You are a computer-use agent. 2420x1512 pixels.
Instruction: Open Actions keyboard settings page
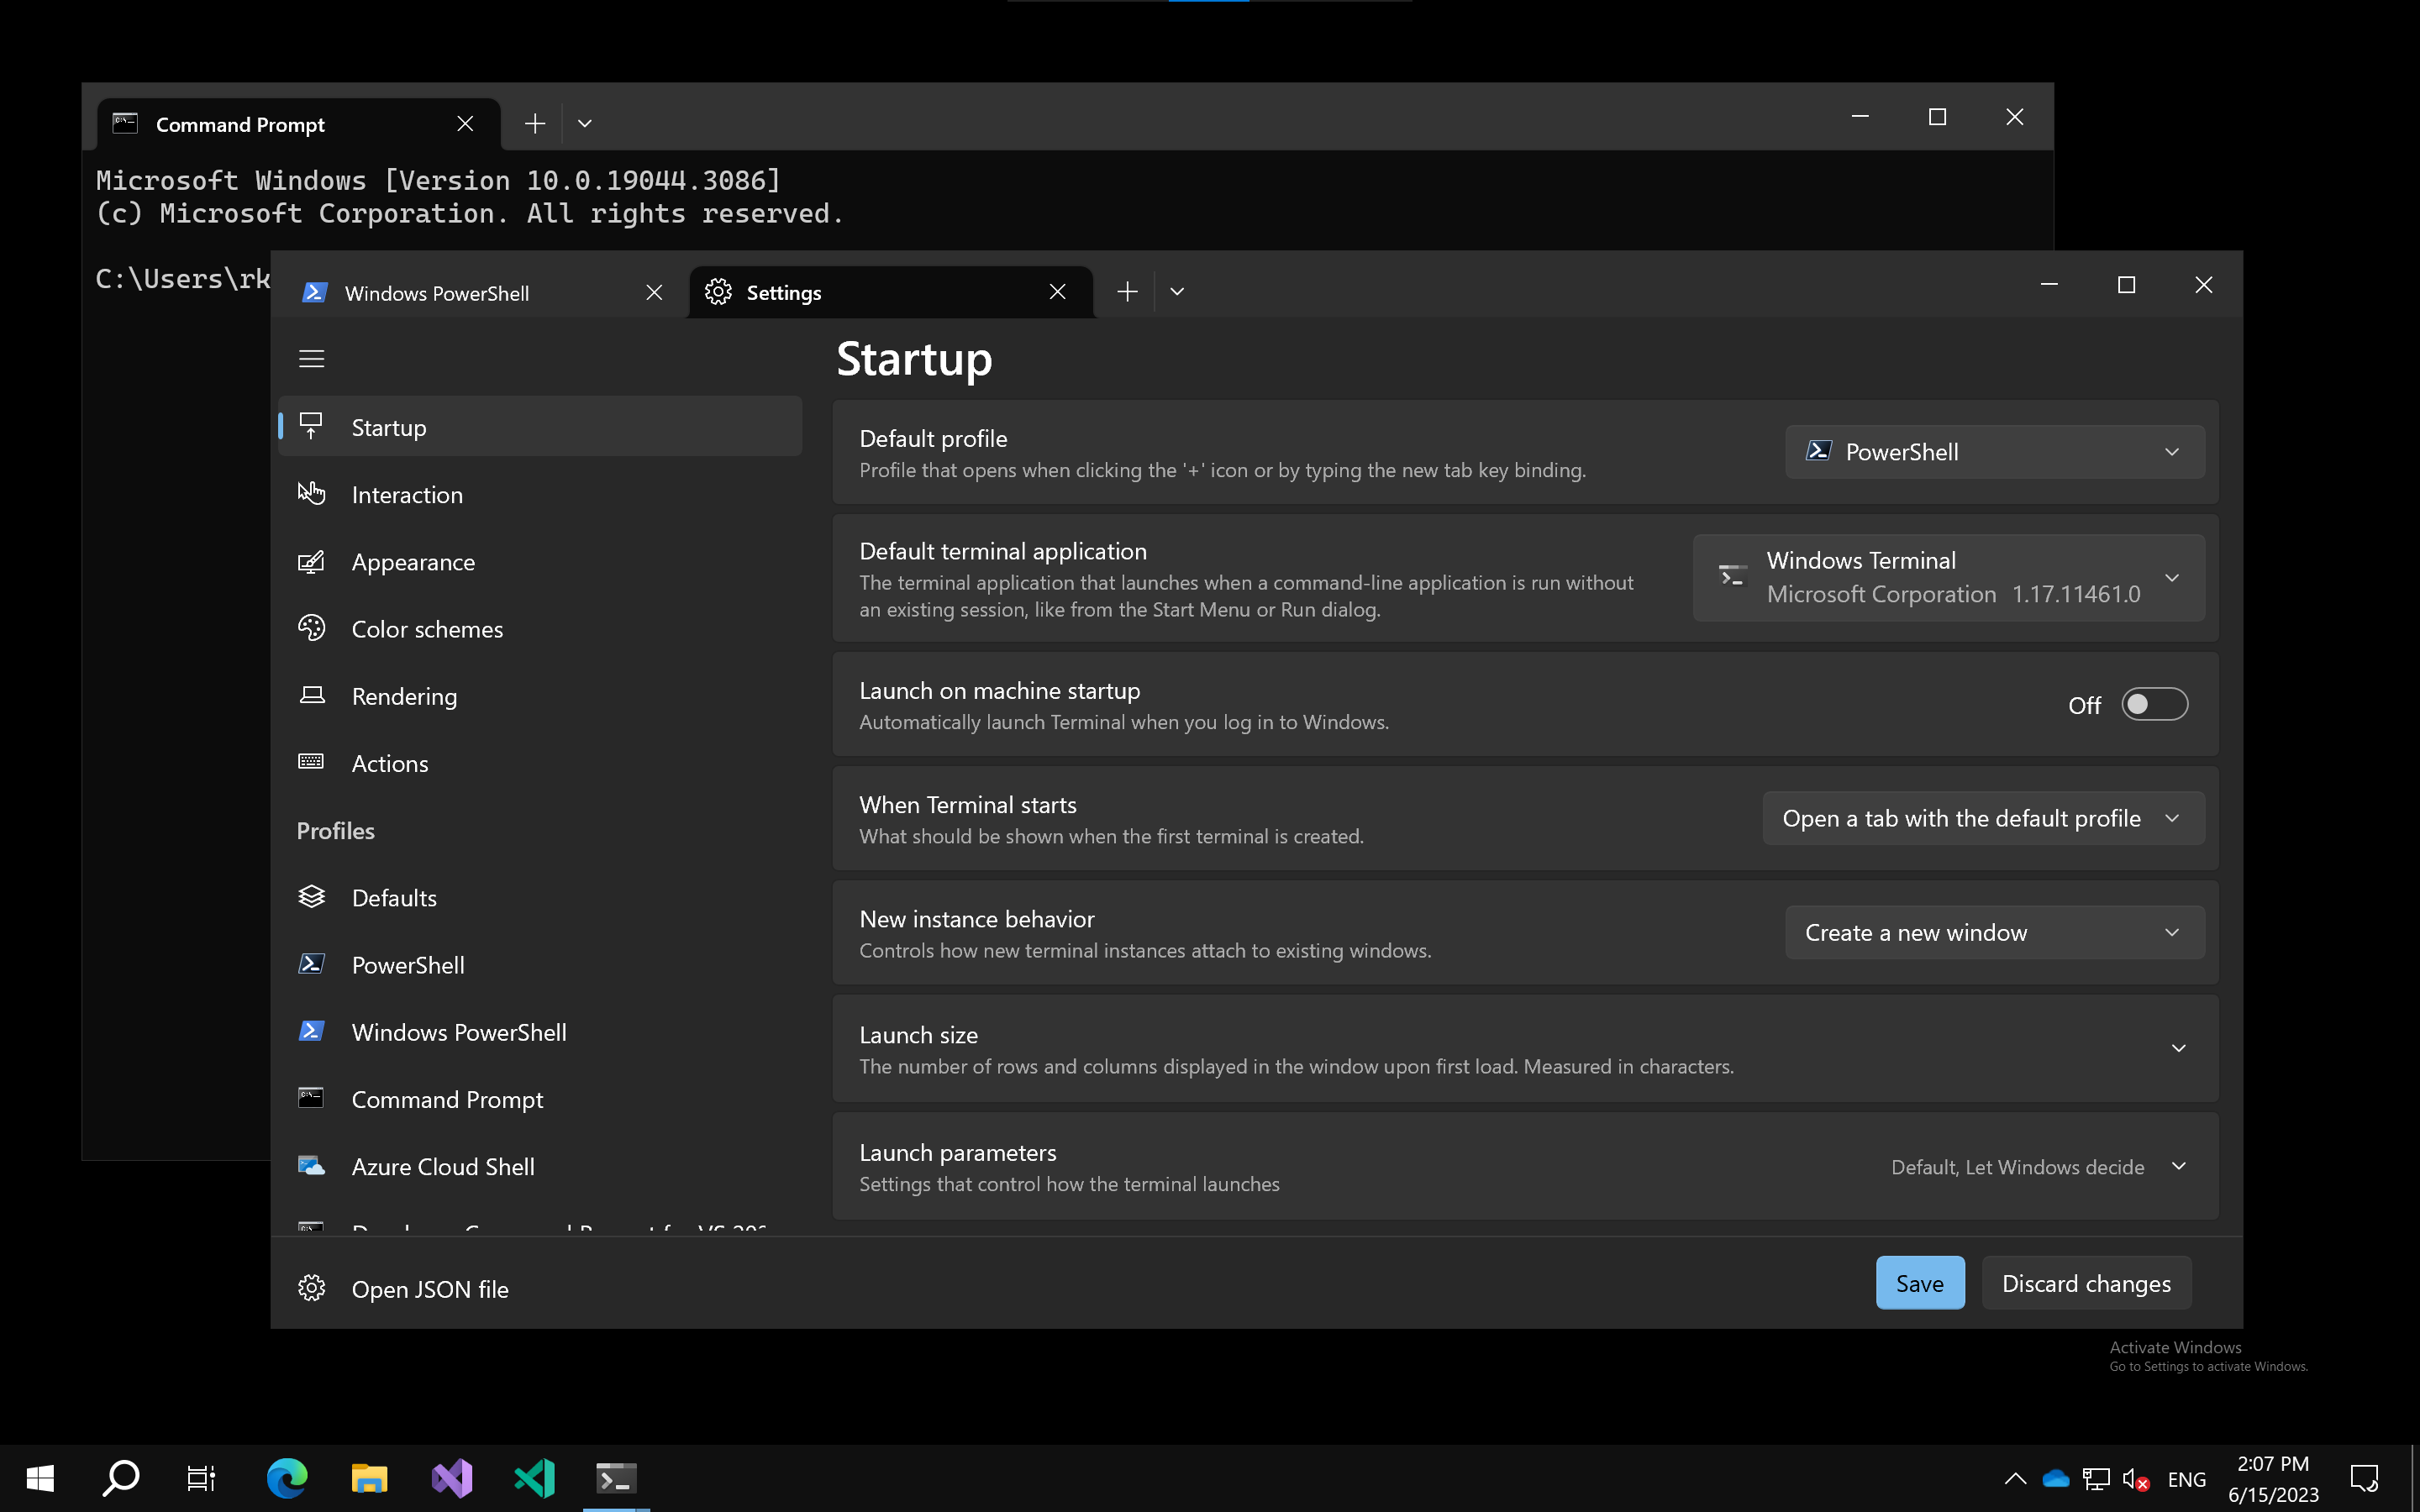coord(389,763)
